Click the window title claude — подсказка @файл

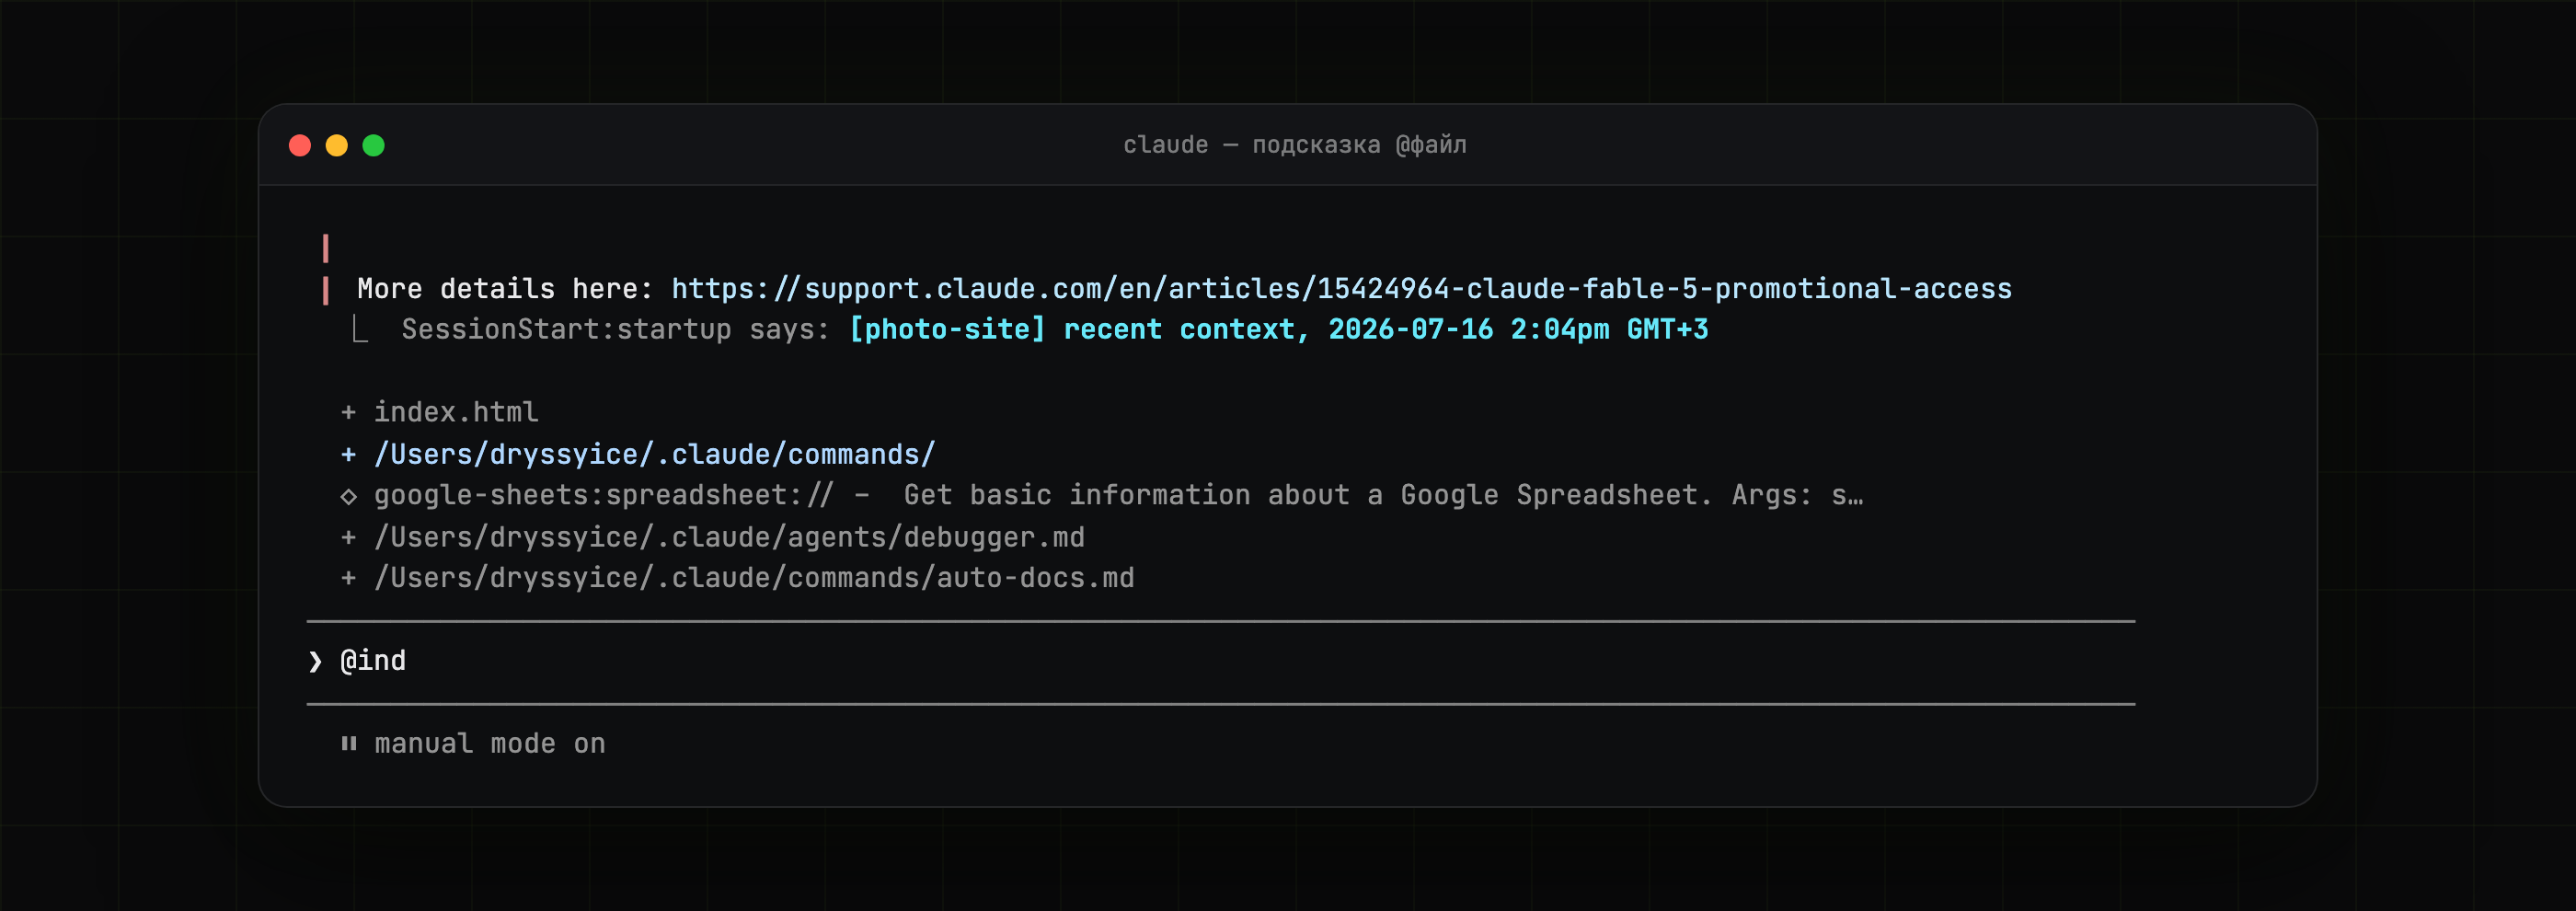[x=1294, y=145]
